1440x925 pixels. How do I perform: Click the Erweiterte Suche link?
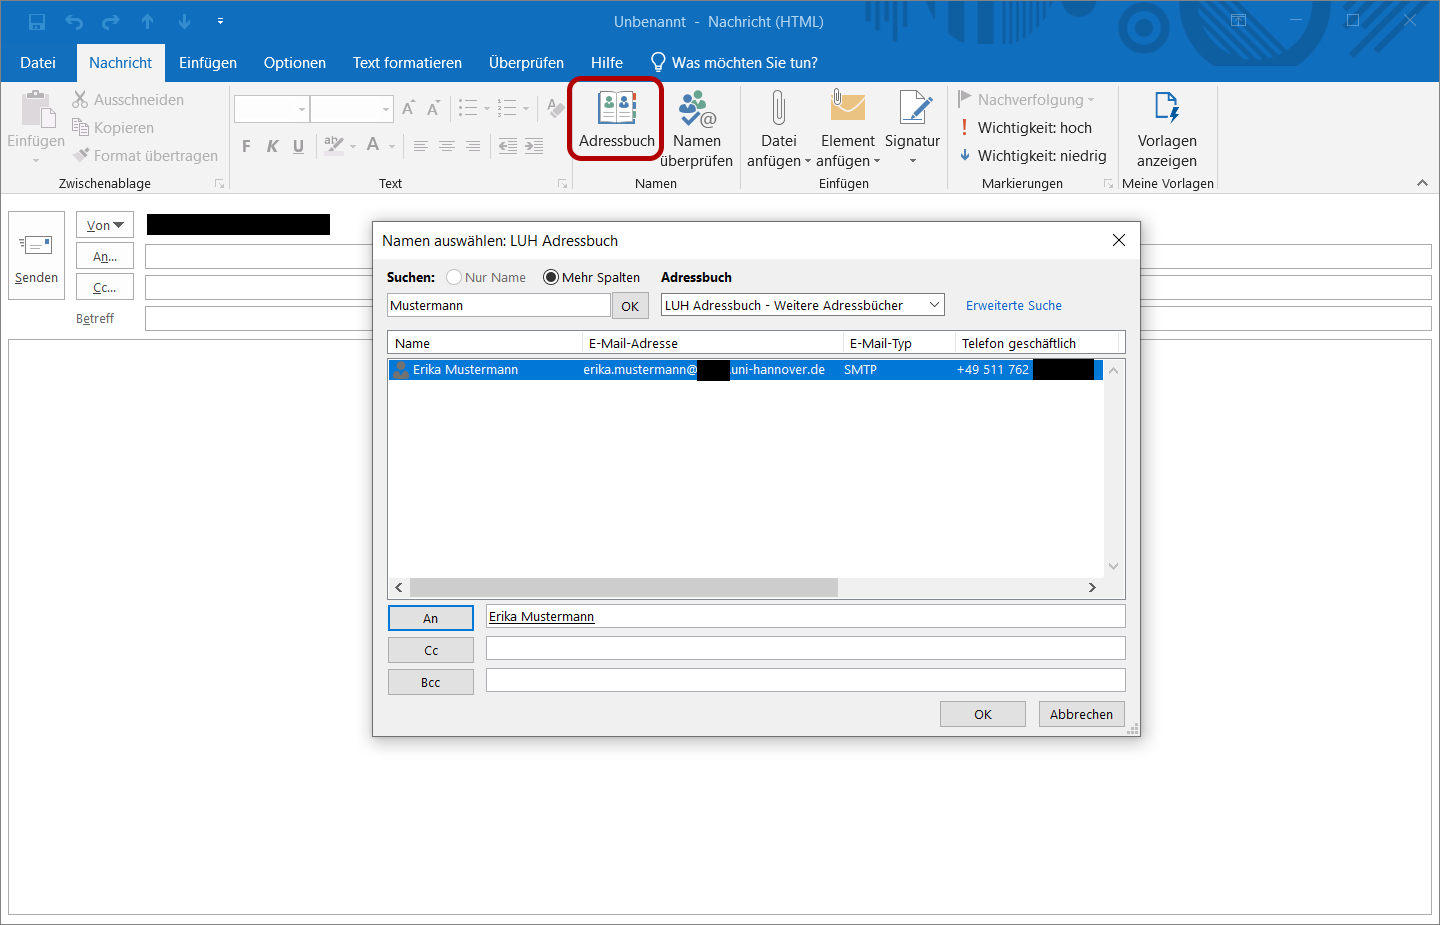[1014, 305]
